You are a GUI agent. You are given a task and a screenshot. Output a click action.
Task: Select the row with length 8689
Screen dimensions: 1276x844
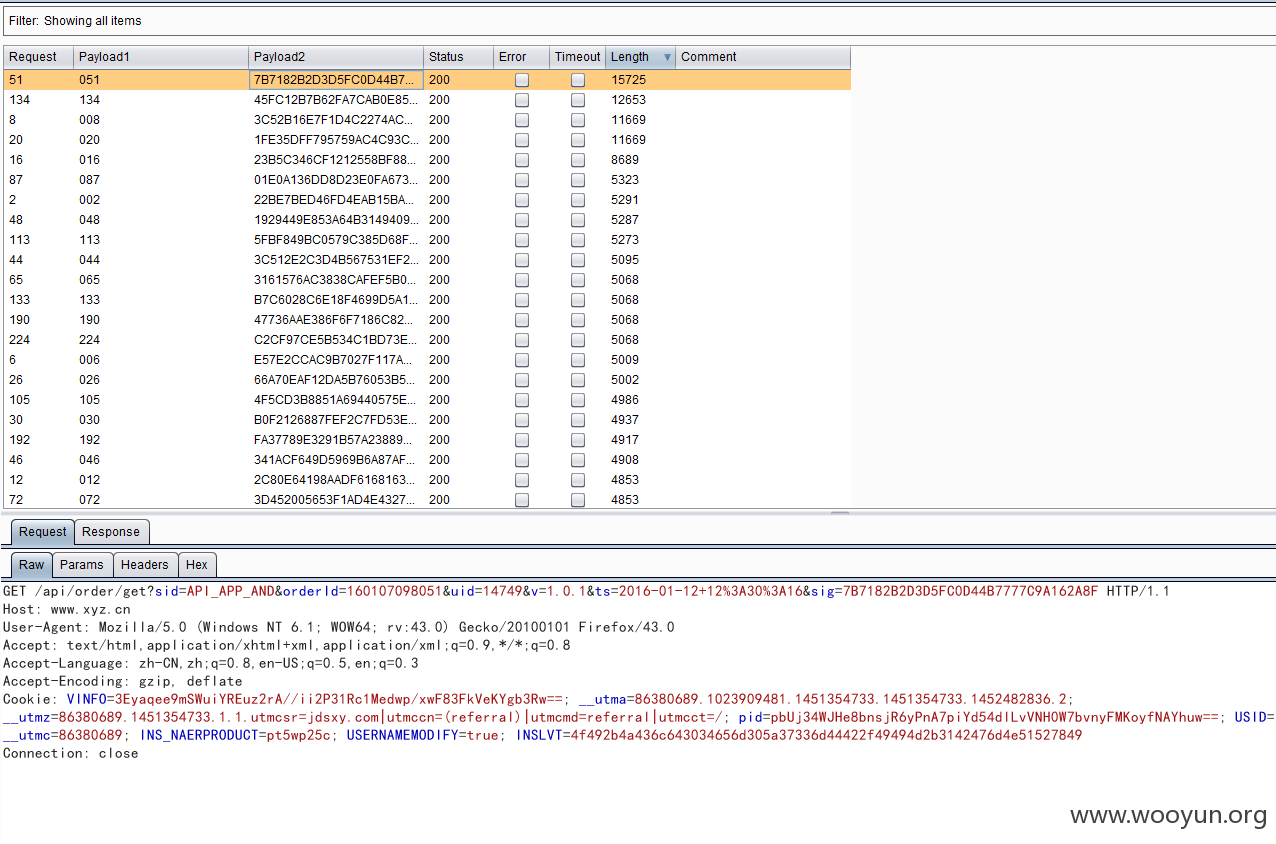click(x=427, y=160)
